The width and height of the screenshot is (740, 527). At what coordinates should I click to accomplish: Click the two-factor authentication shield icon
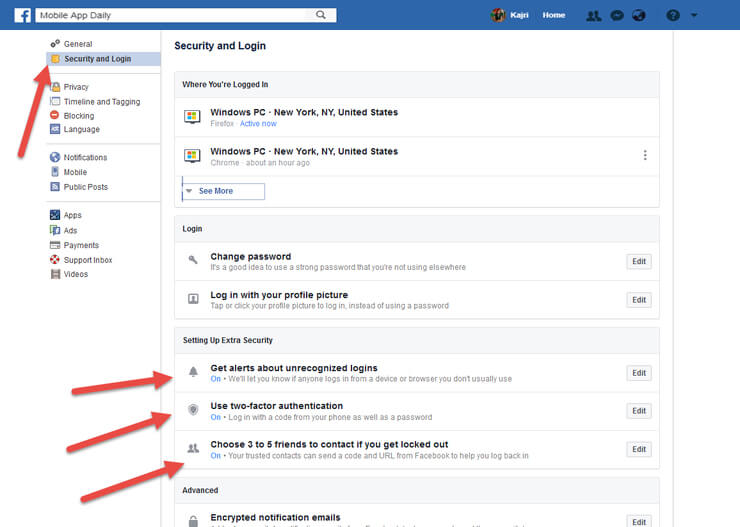pos(193,410)
